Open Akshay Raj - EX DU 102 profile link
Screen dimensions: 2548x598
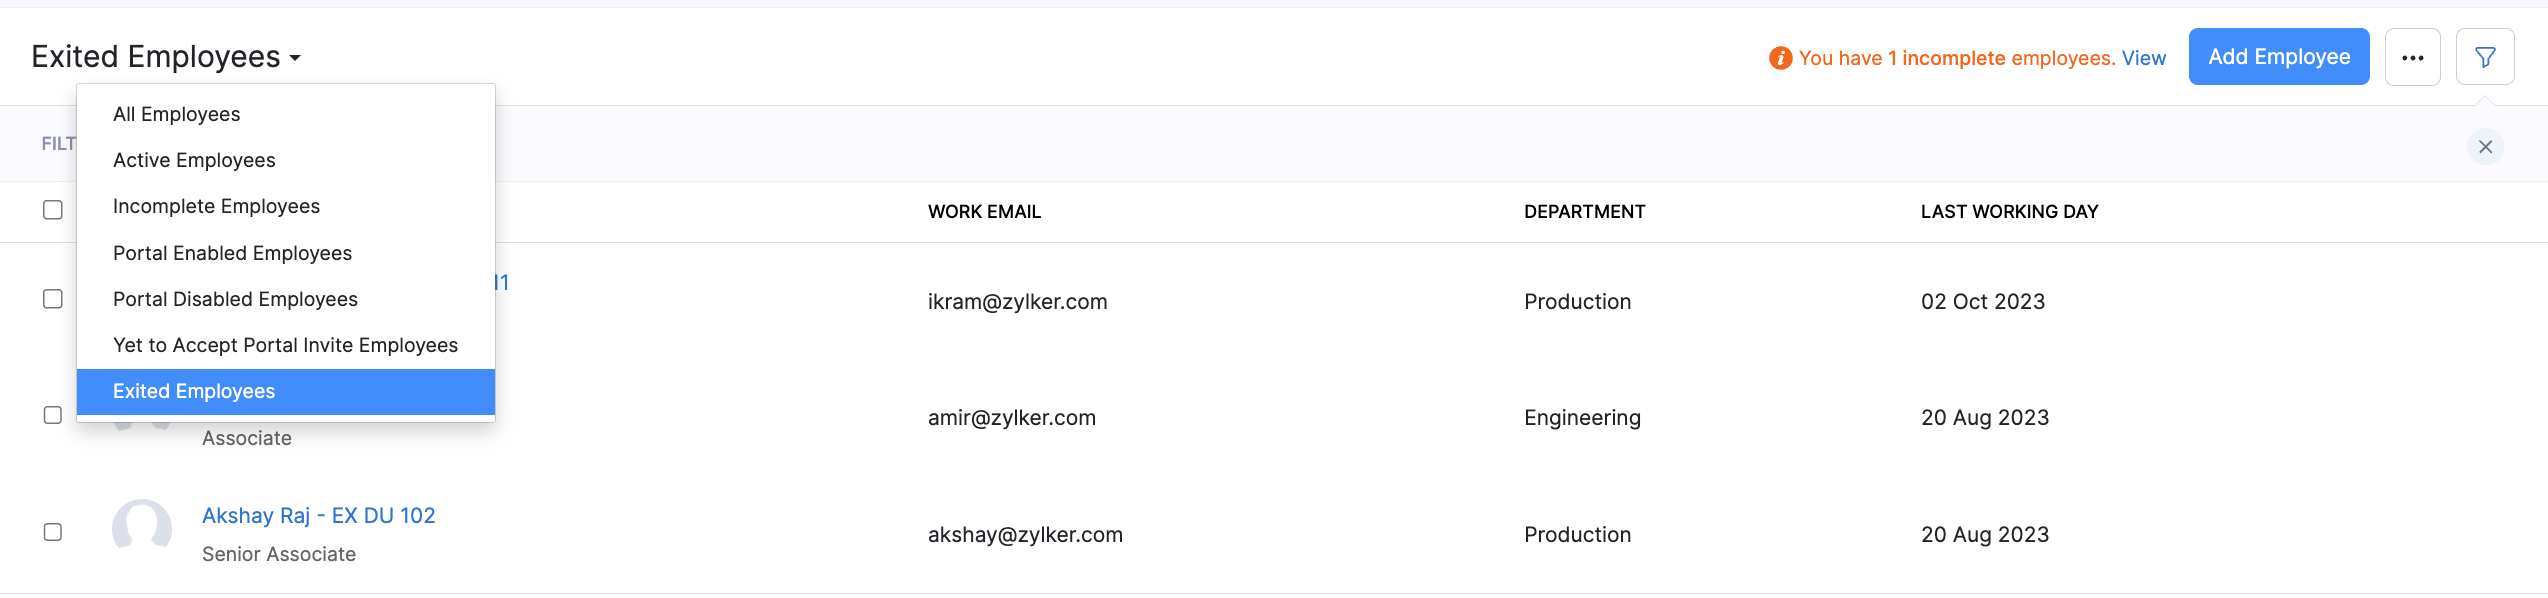(x=318, y=515)
